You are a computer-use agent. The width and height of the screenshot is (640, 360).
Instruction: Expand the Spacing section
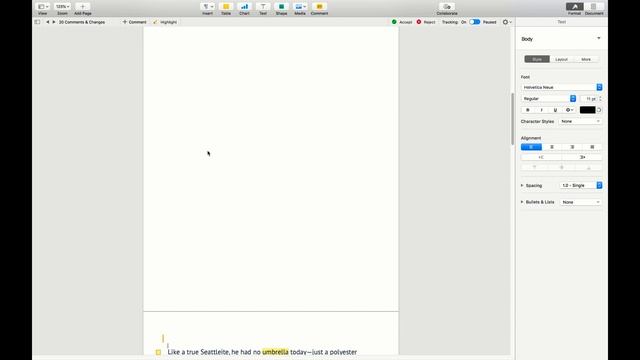pyautogui.click(x=522, y=186)
